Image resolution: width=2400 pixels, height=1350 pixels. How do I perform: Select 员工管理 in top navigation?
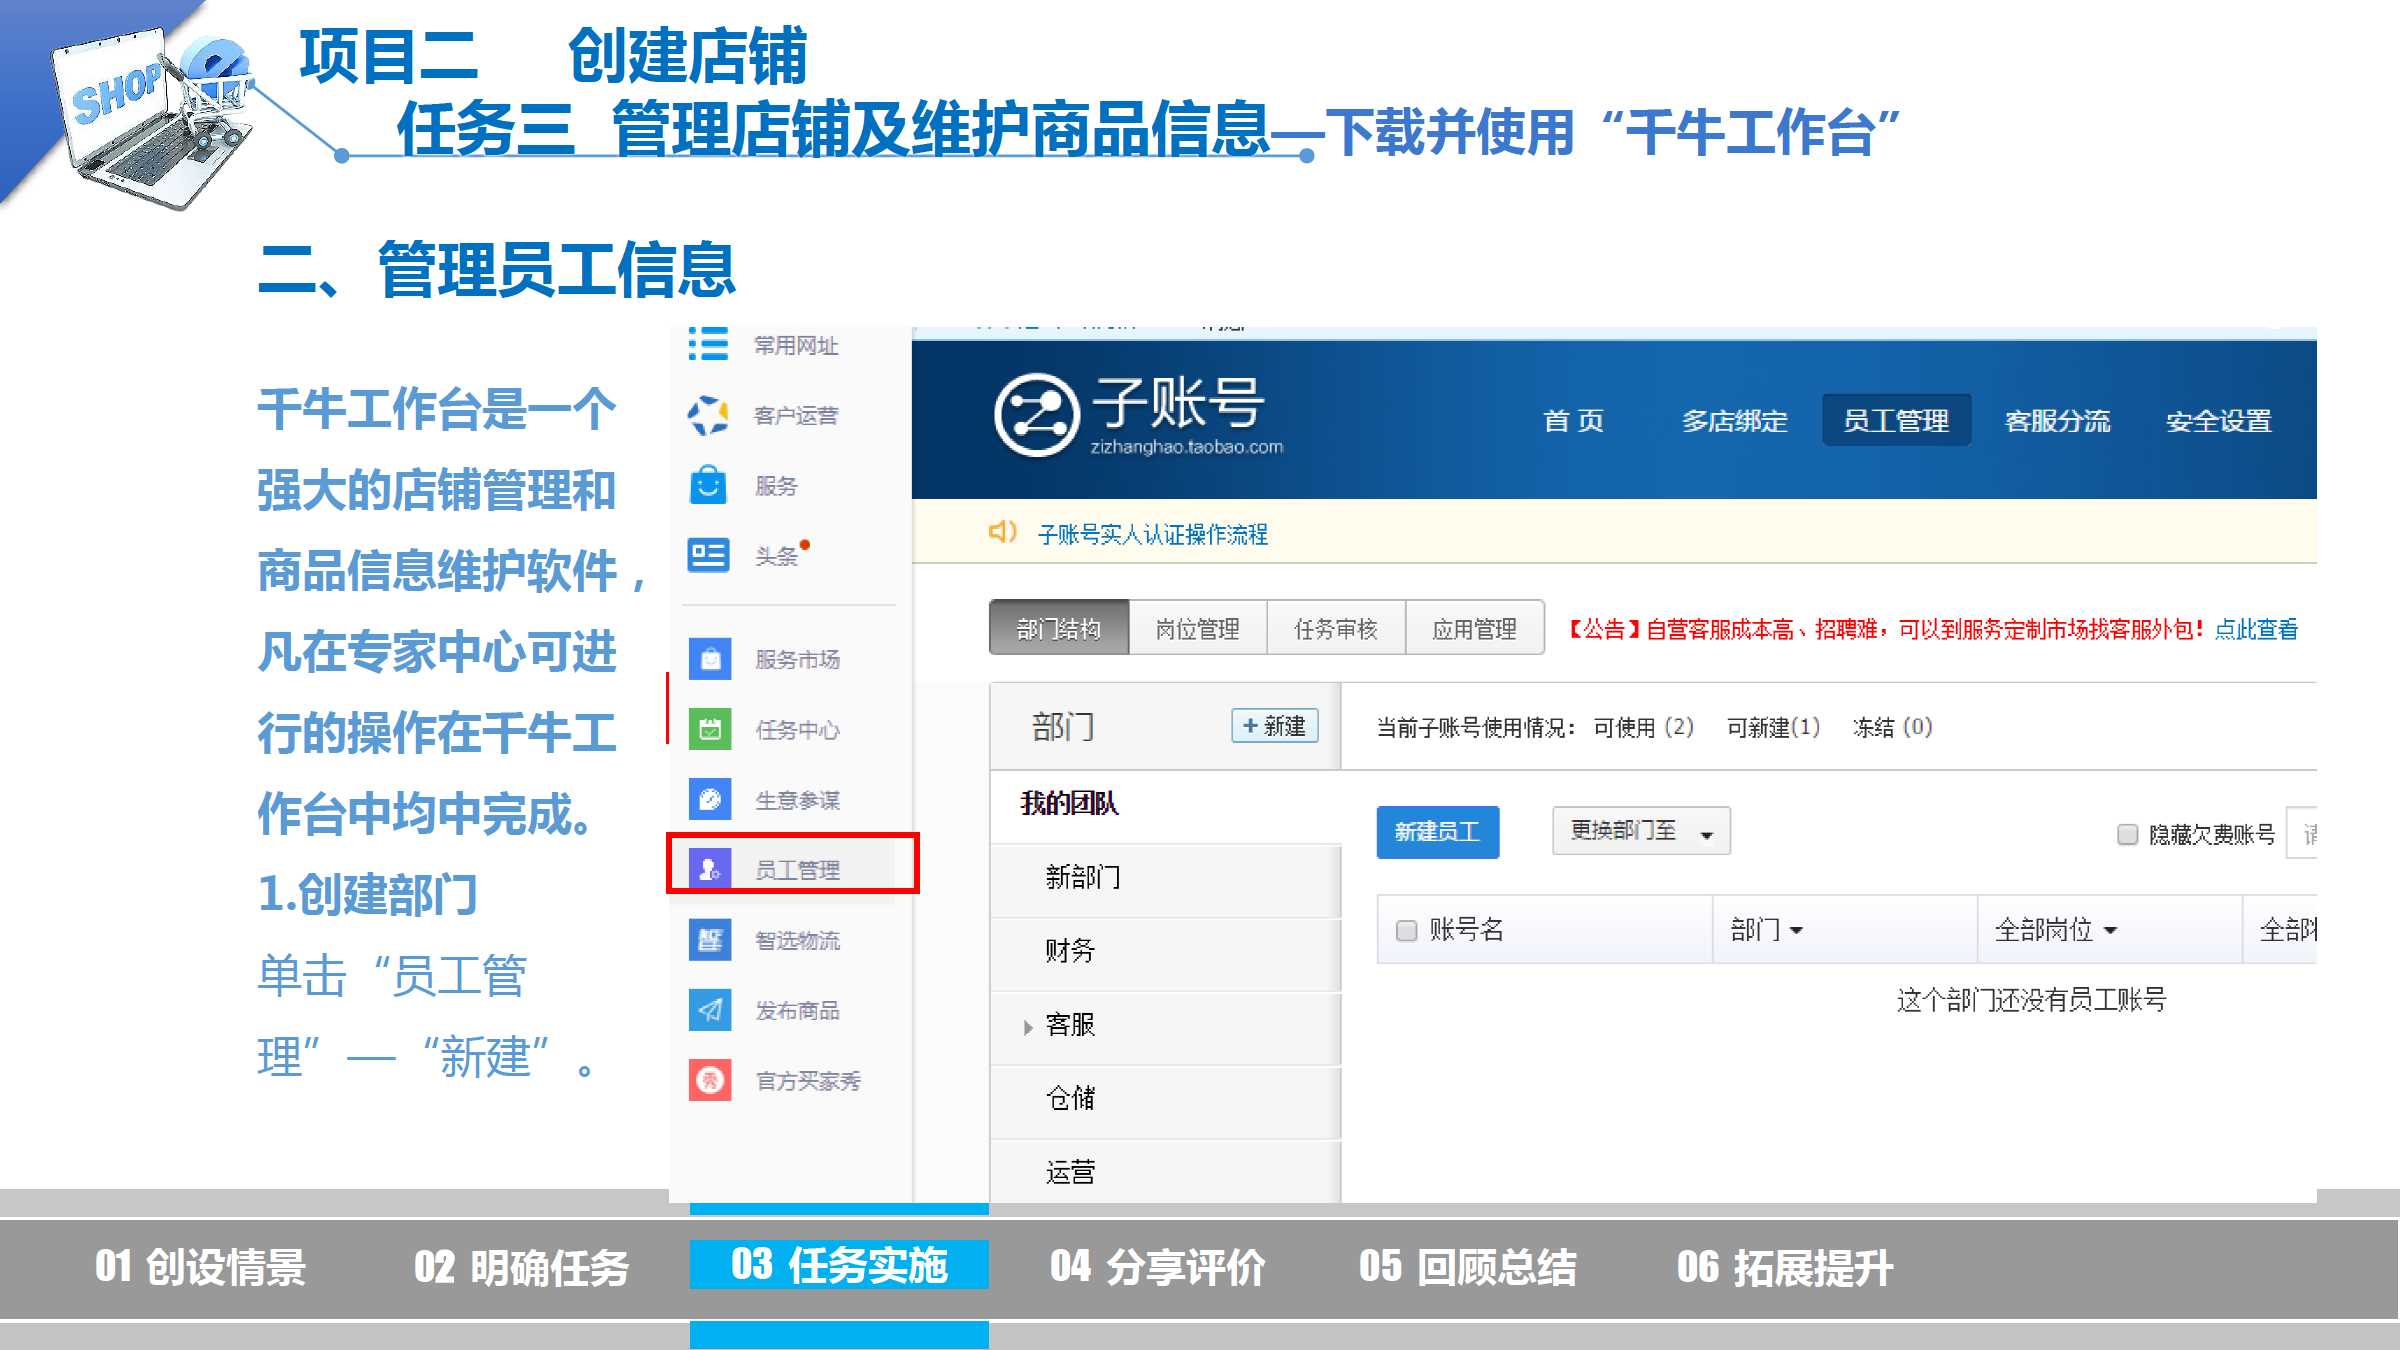pos(1896,420)
